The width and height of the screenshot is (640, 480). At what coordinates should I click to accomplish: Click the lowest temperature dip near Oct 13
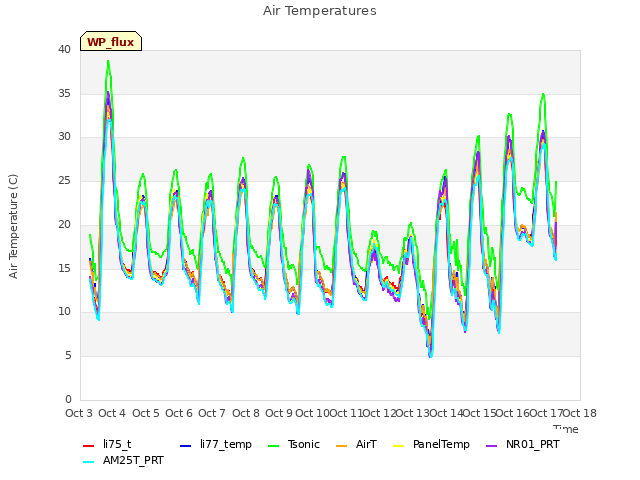[x=431, y=356]
